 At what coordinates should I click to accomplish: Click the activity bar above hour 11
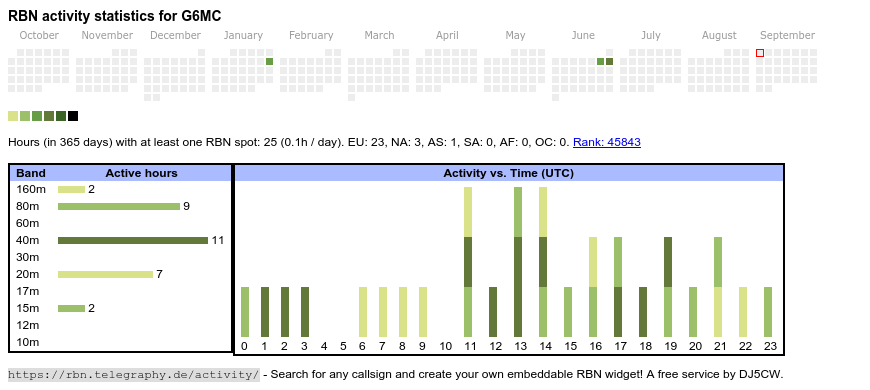[x=468, y=262]
